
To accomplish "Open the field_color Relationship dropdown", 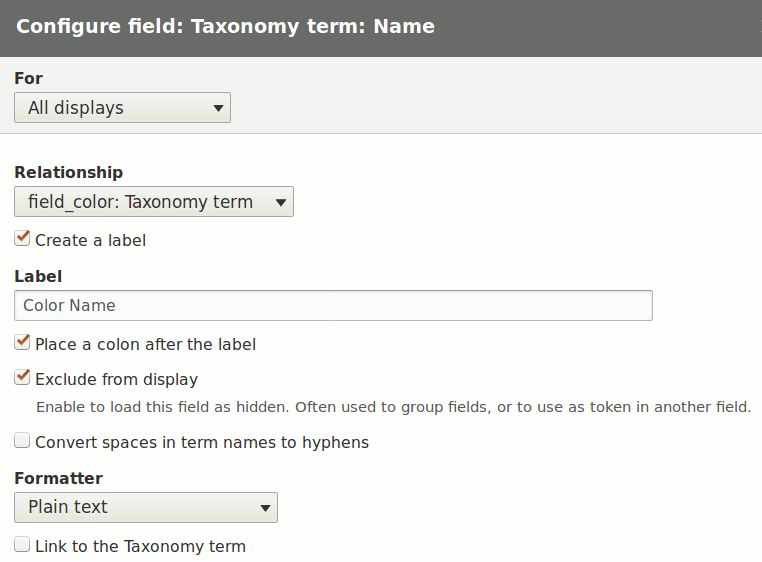I will click(x=154, y=202).
